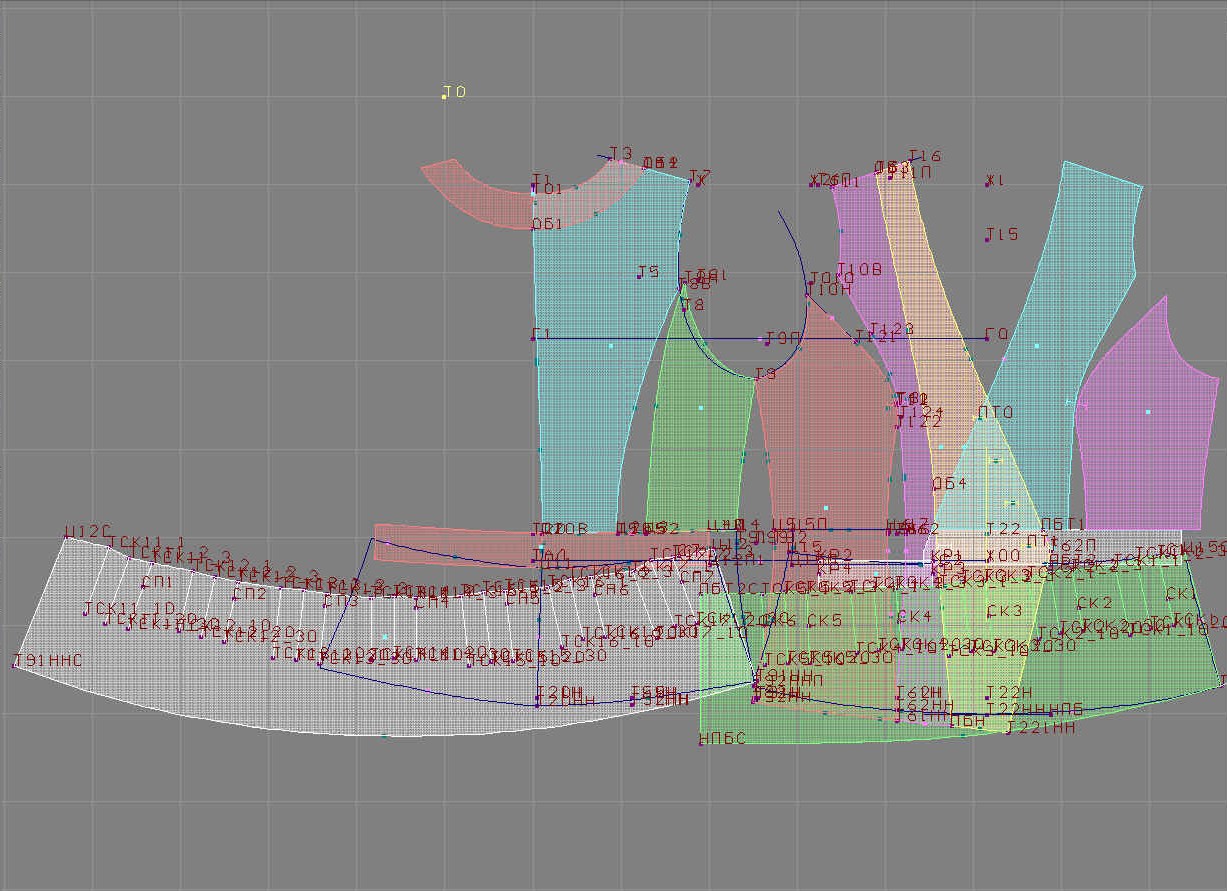Click the СП1 dart label on the flounce
Viewport: 1227px width, 891px height.
pyautogui.click(x=156, y=582)
